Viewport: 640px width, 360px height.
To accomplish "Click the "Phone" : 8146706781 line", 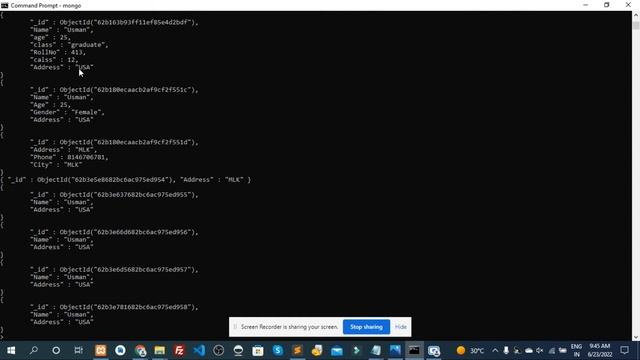I will point(69,157).
